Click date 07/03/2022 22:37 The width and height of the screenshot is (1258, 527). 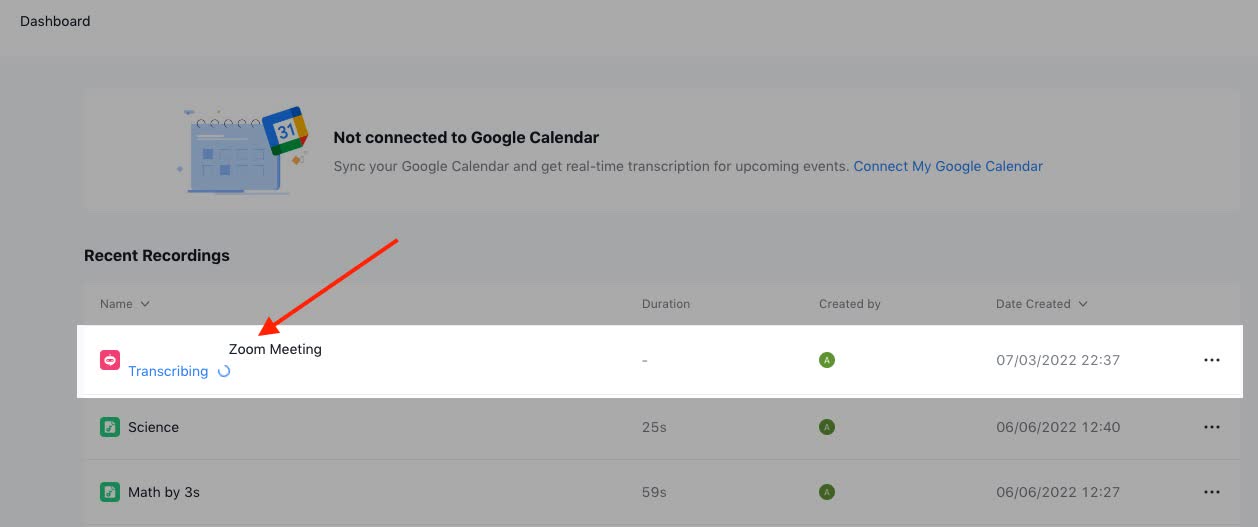pos(1058,360)
